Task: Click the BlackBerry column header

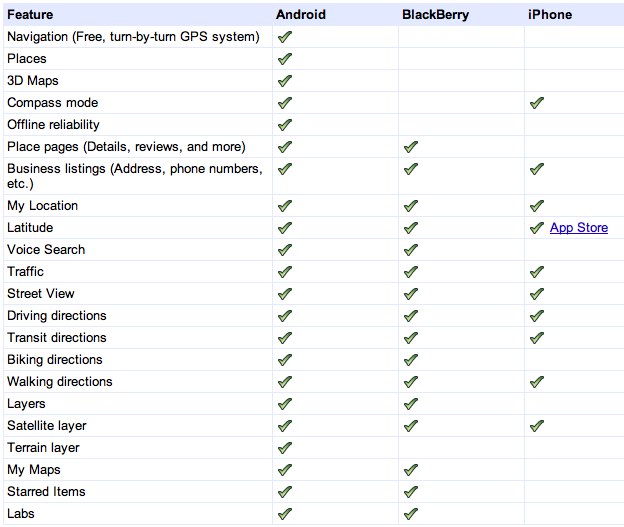Action: pos(435,16)
